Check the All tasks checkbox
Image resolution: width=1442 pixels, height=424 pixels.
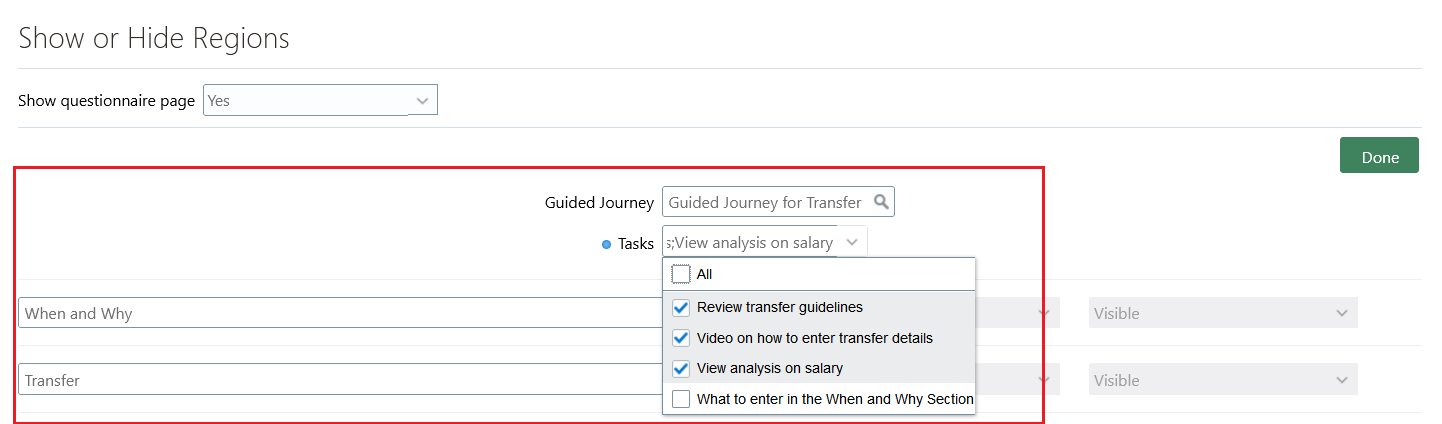pyautogui.click(x=681, y=274)
